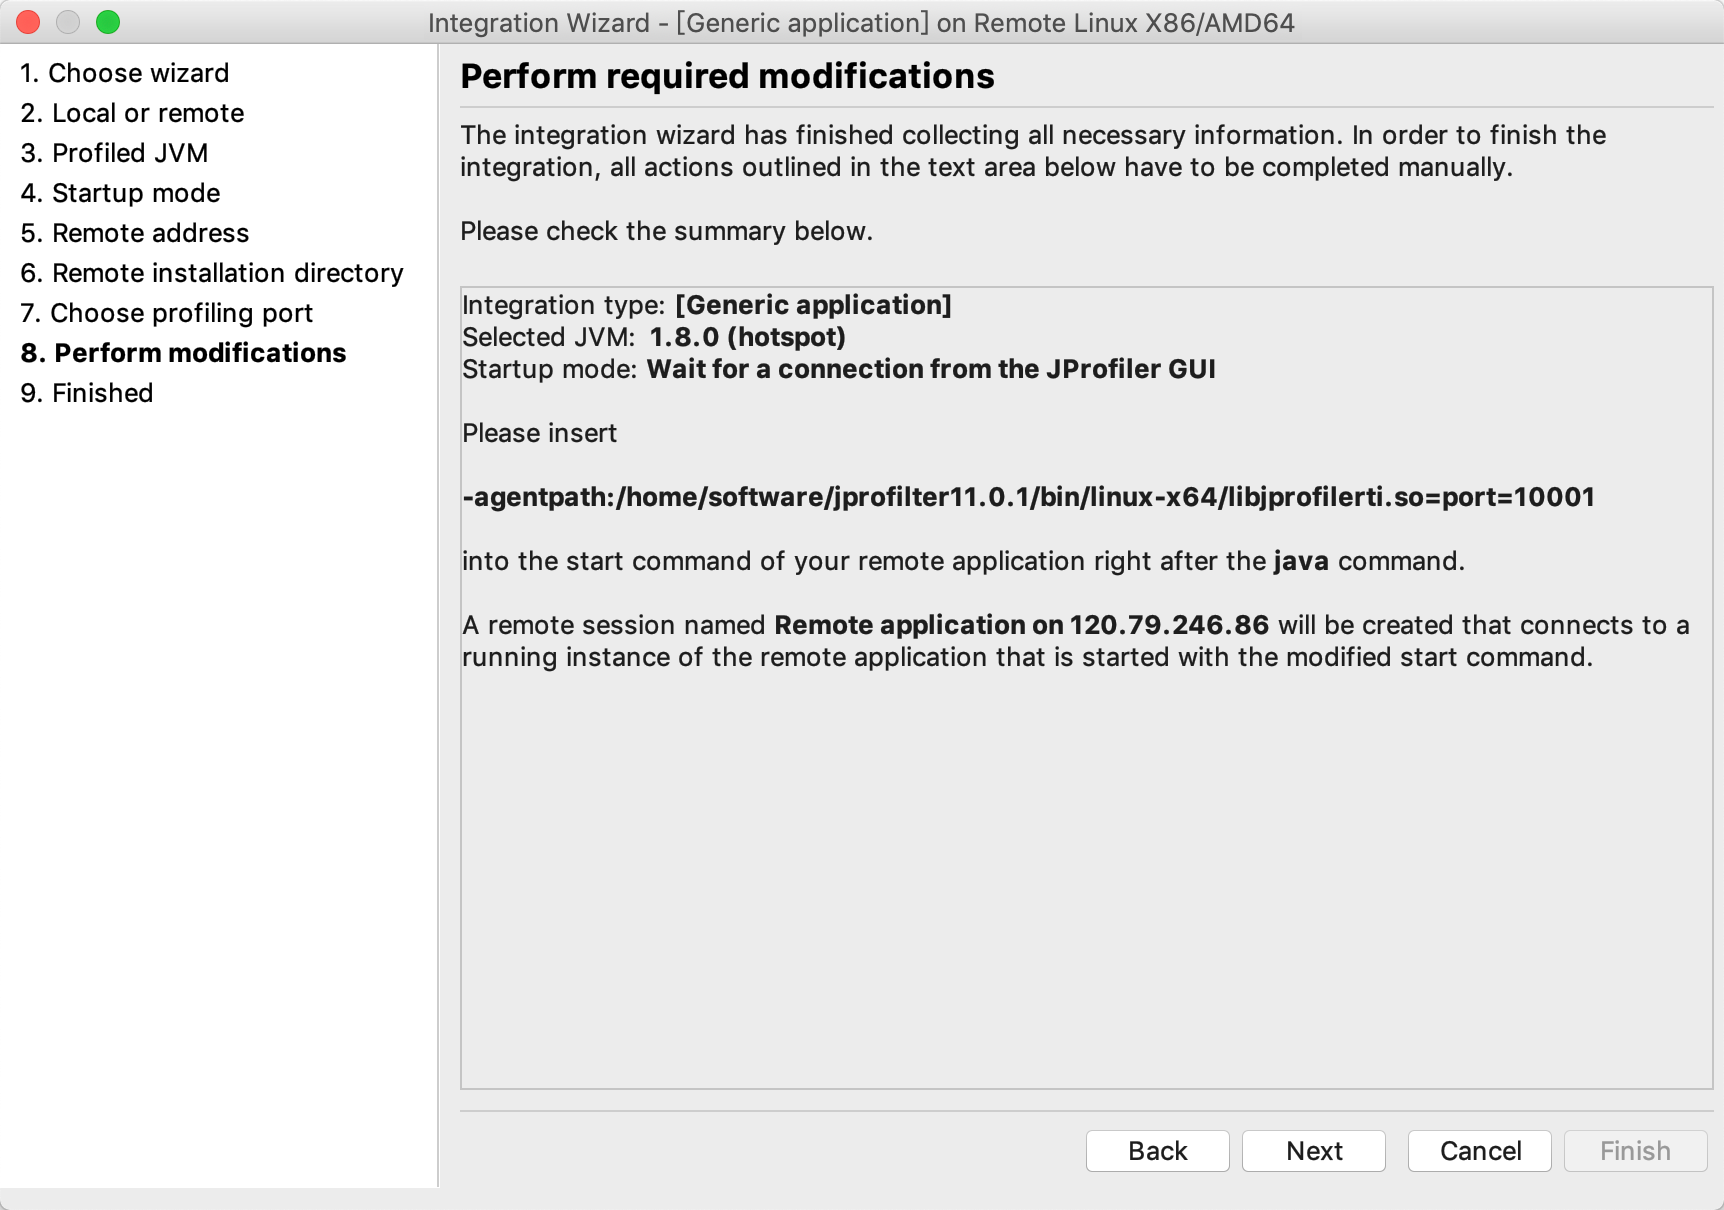Select step 7. Choose profiling port
1724x1210 pixels.
(x=167, y=313)
